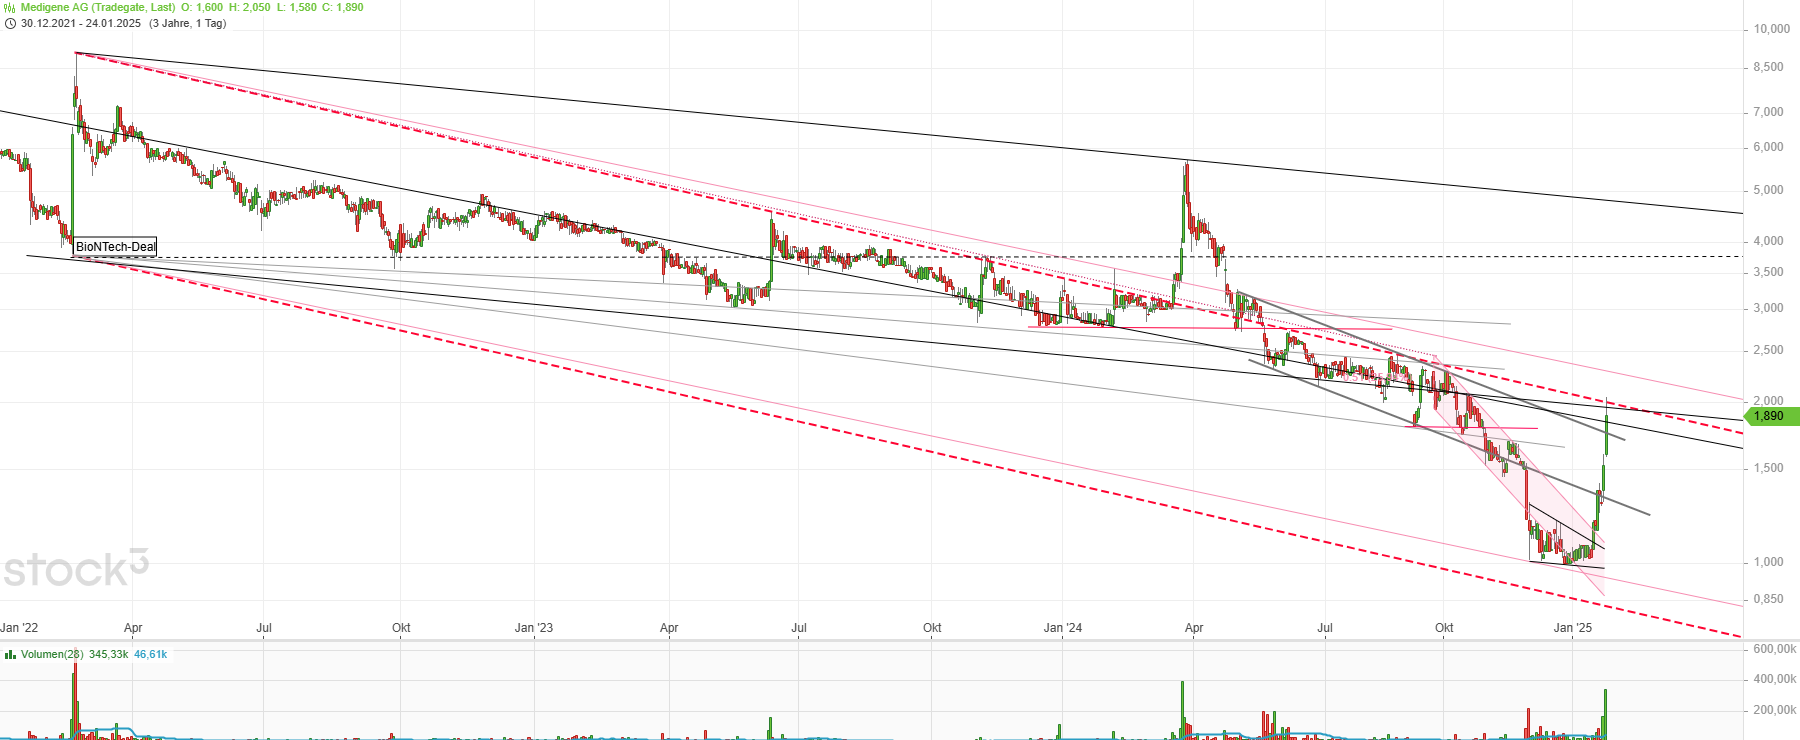Click the clock icon next to the date range
Screen dimensions: 1800x740
(x=9, y=23)
